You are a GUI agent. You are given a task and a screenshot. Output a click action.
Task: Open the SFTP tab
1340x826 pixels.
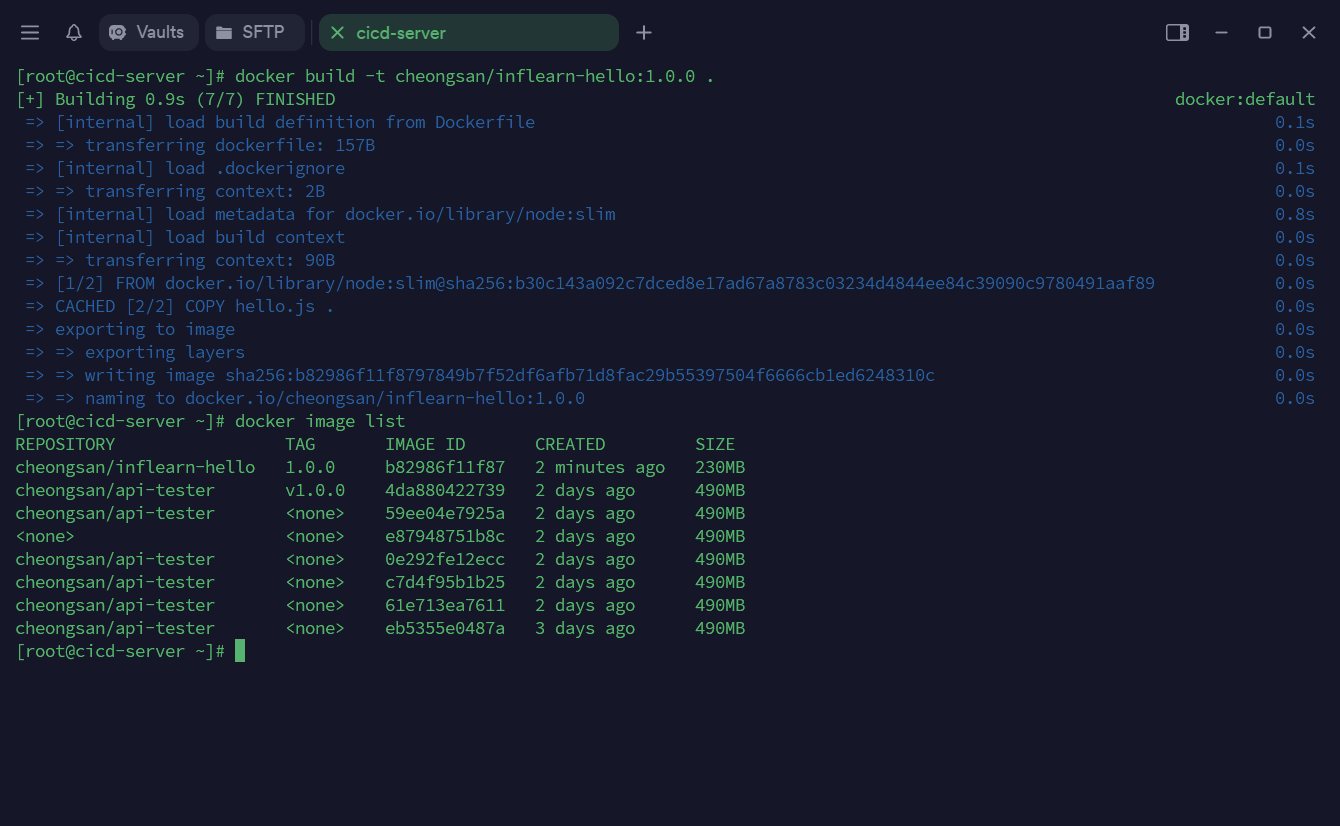pos(254,33)
